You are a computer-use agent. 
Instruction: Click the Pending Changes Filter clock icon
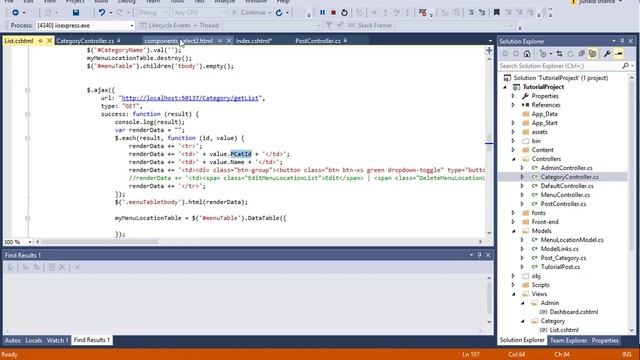coord(543,54)
